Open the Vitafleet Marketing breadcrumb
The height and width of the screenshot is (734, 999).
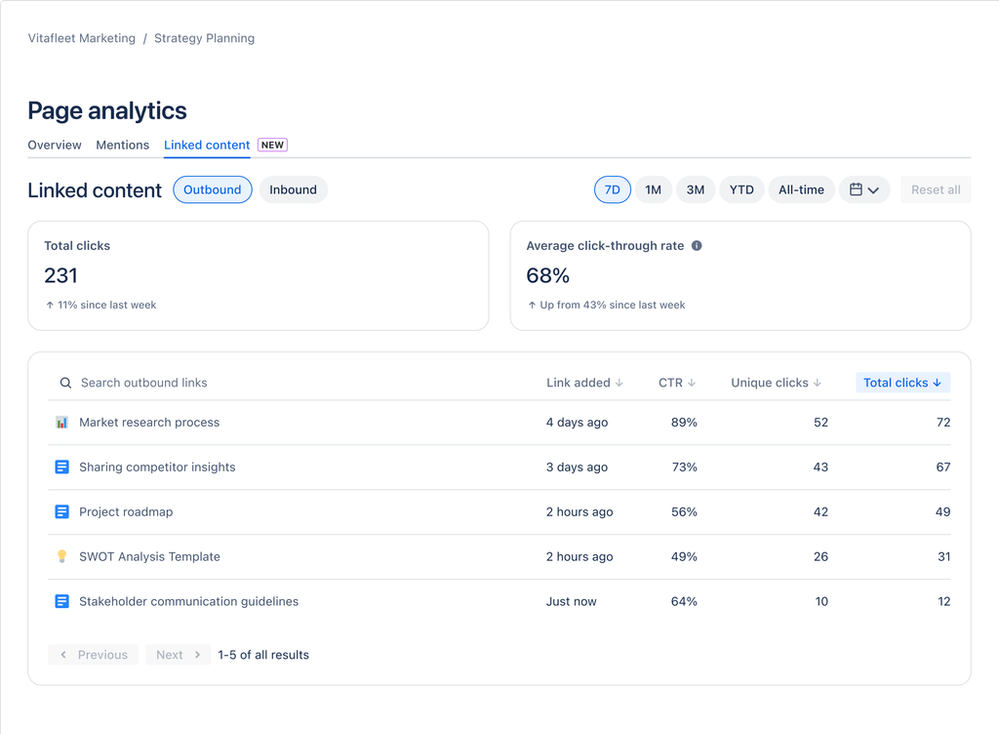pos(82,38)
